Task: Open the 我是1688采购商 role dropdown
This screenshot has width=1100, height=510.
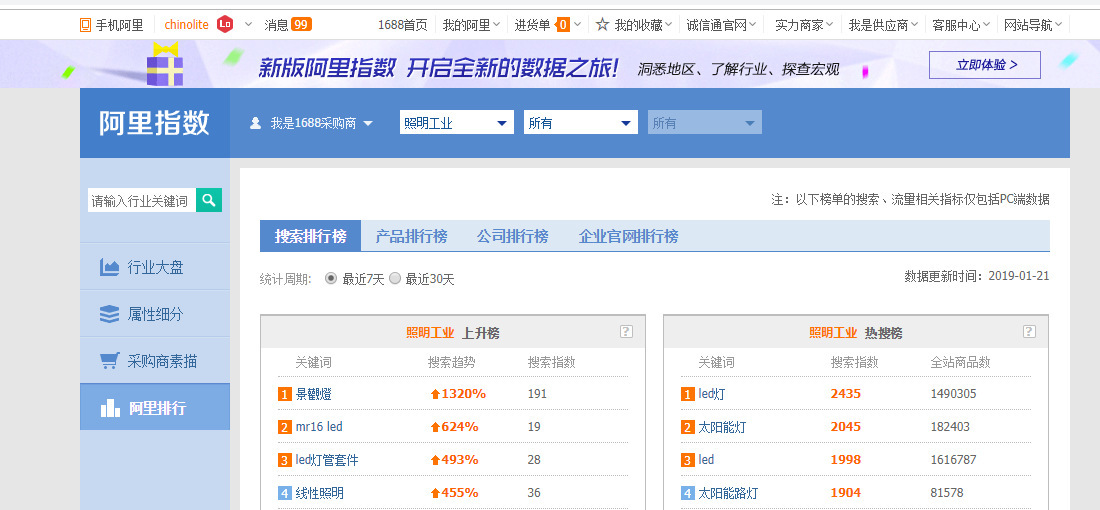Action: click(x=312, y=123)
